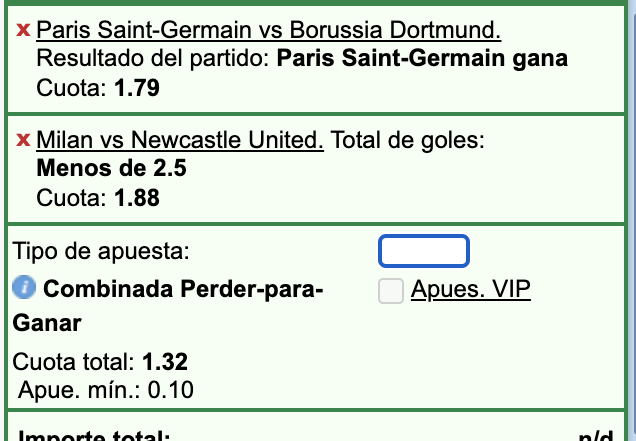Screen dimensions: 636x441
Task: Enable the Apues. VIP checkbox
Action: 392,291
